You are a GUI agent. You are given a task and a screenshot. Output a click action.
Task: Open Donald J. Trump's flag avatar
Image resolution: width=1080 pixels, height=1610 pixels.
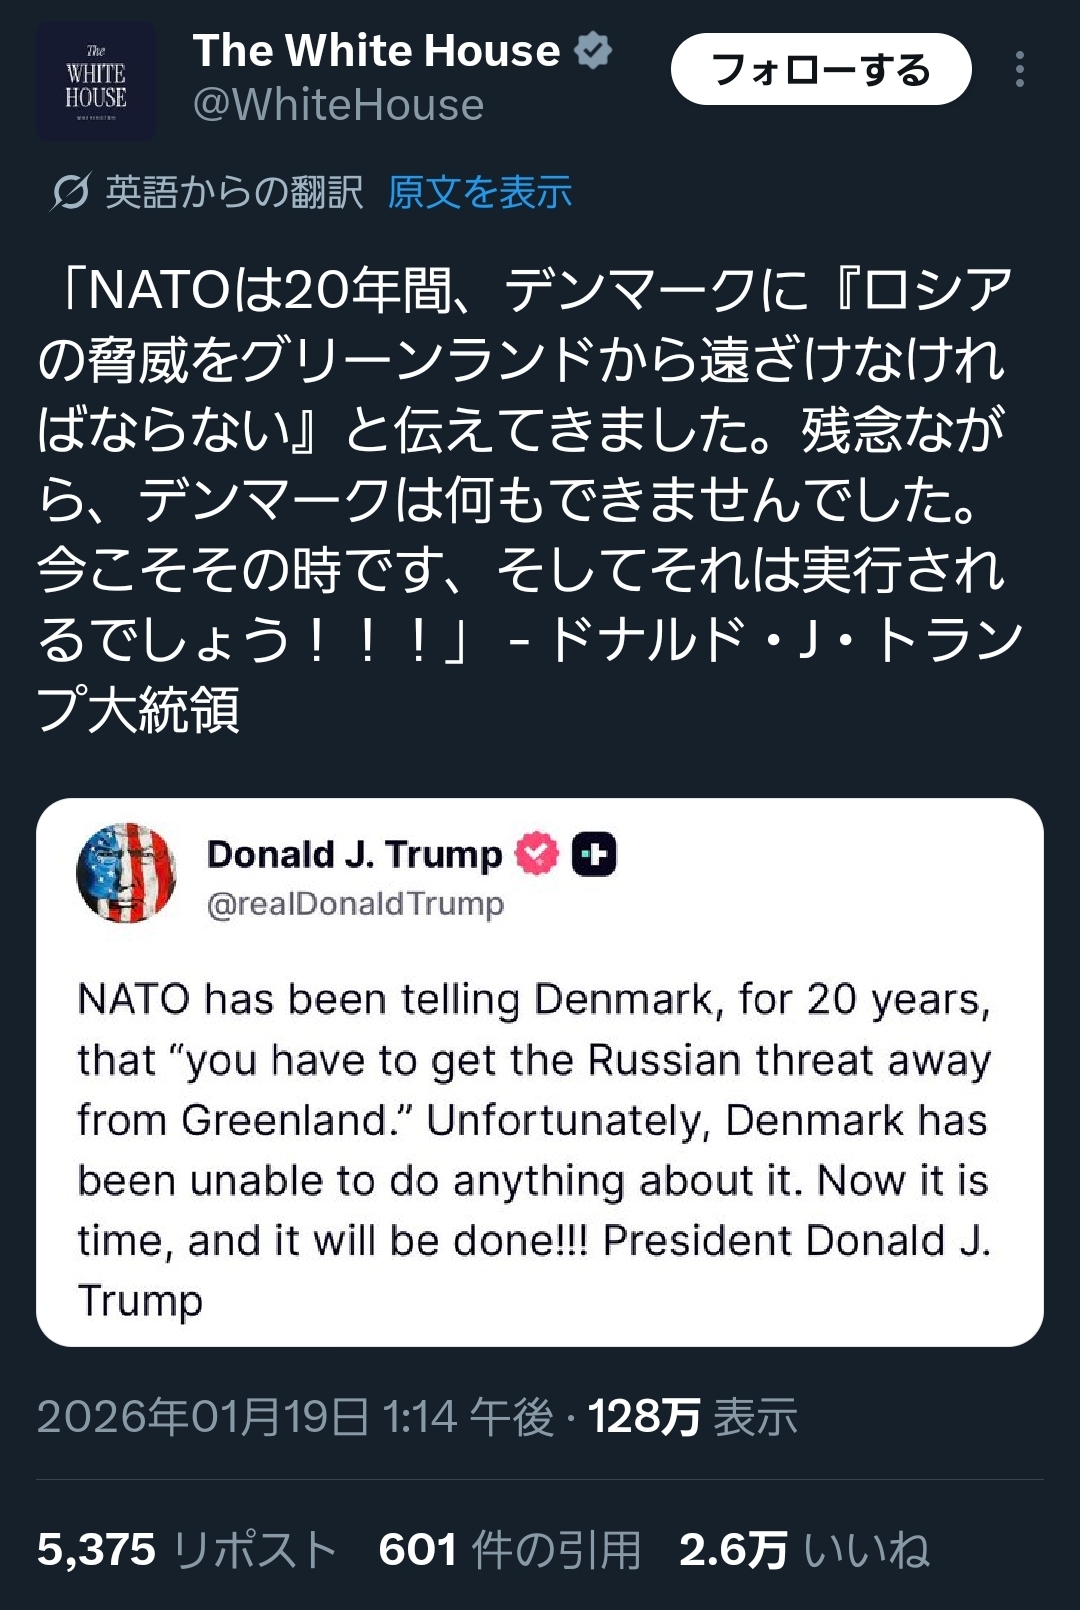point(126,873)
